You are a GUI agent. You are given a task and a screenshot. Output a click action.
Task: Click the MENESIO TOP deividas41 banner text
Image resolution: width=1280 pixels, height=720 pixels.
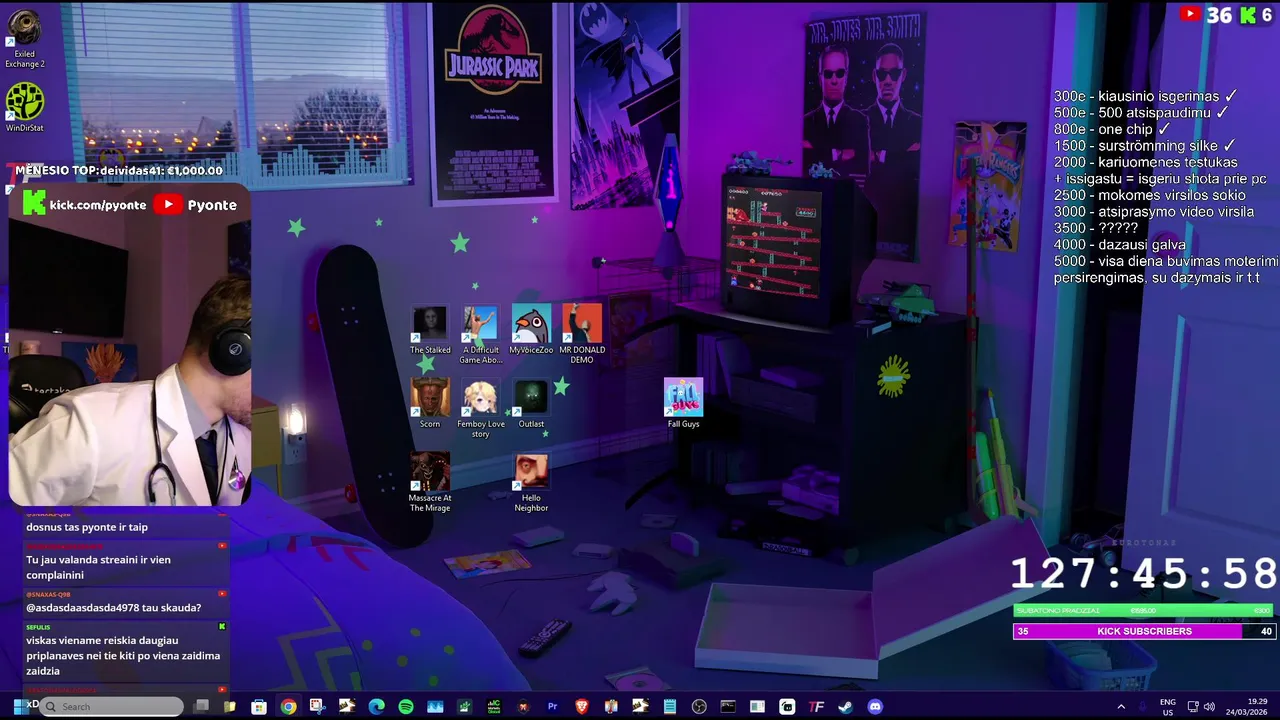pyautogui.click(x=119, y=171)
